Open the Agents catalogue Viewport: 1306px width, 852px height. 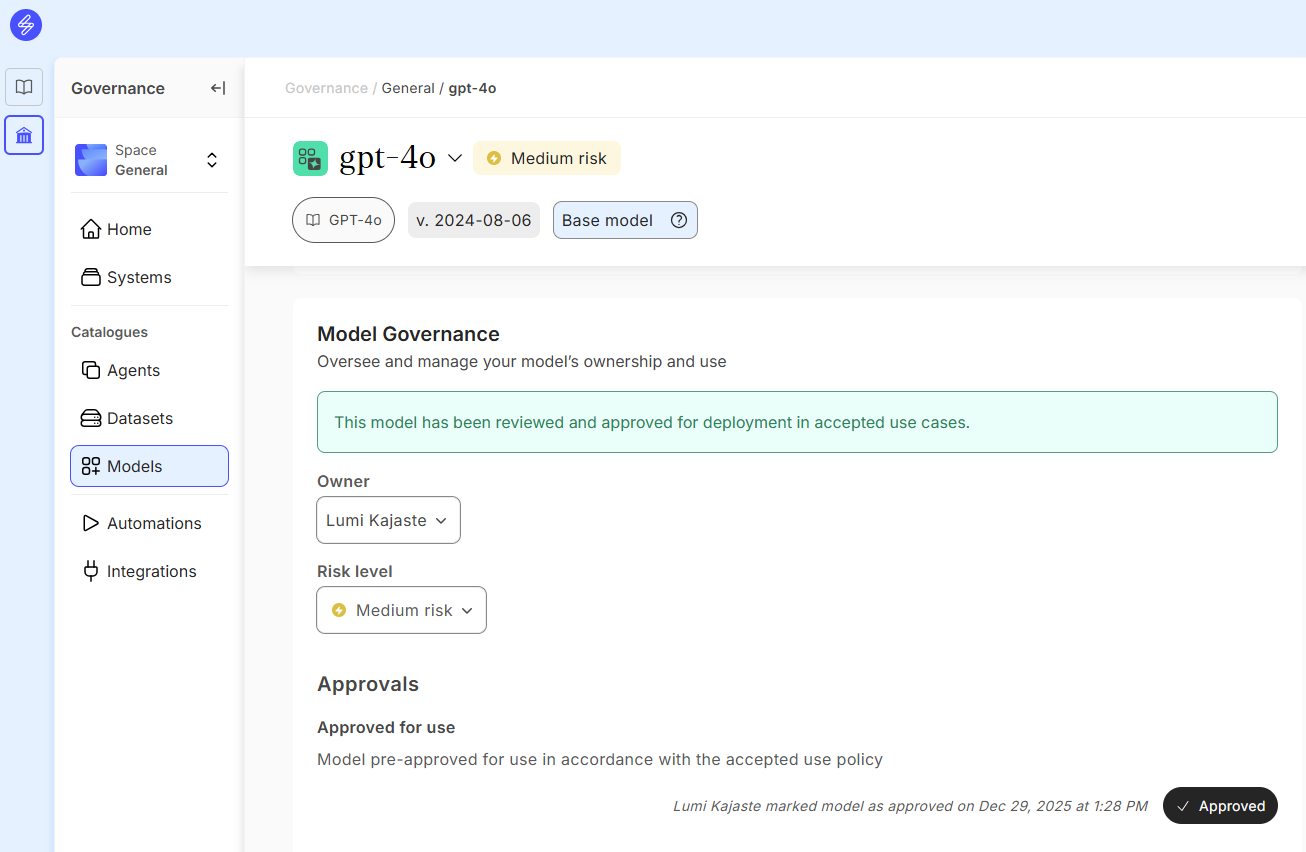point(133,370)
